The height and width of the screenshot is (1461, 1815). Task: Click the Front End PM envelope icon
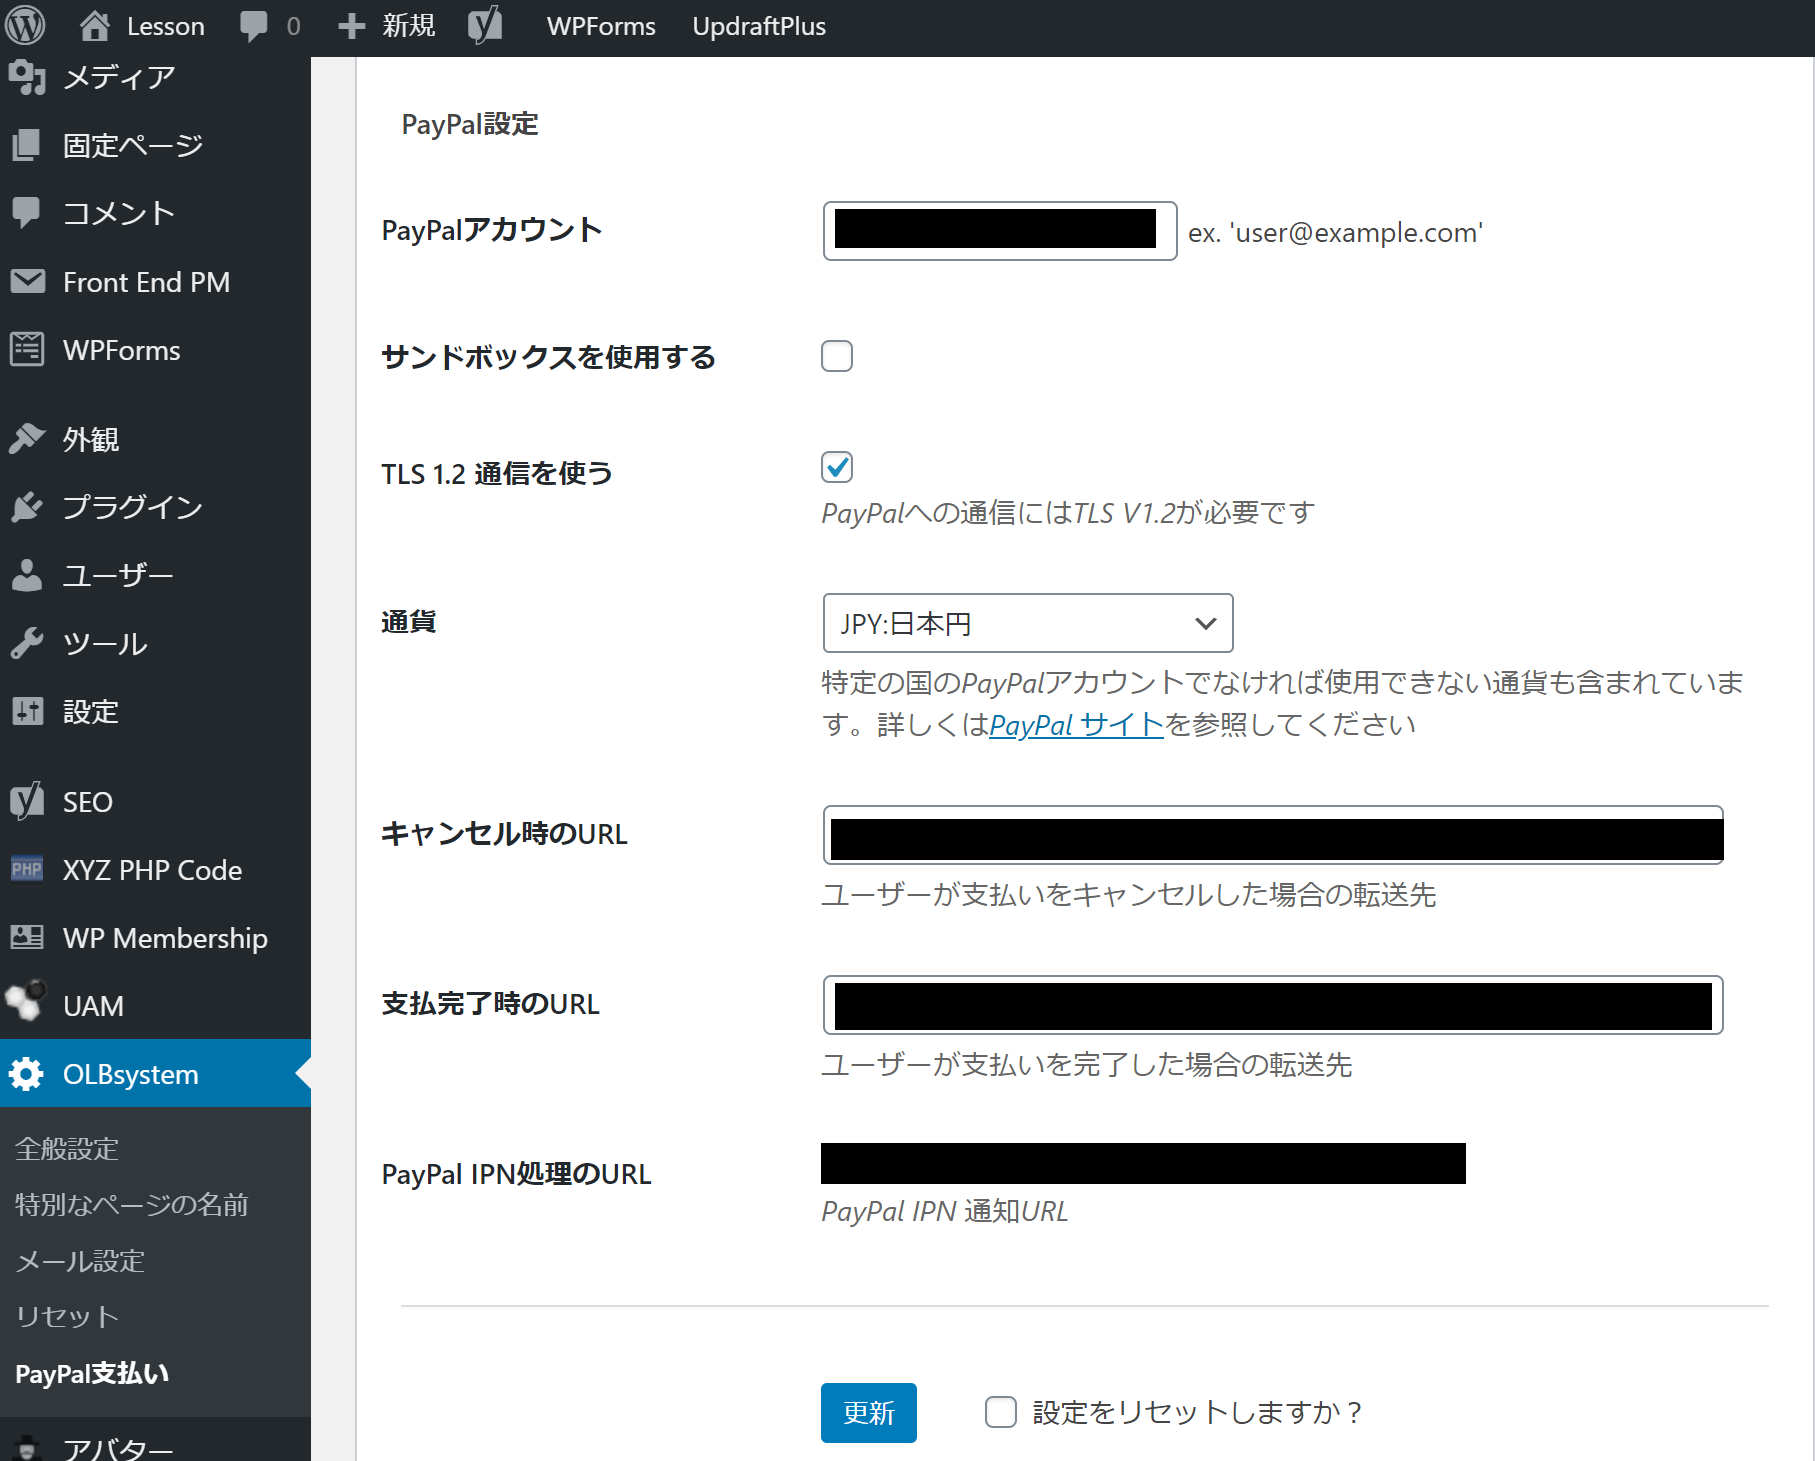27,281
